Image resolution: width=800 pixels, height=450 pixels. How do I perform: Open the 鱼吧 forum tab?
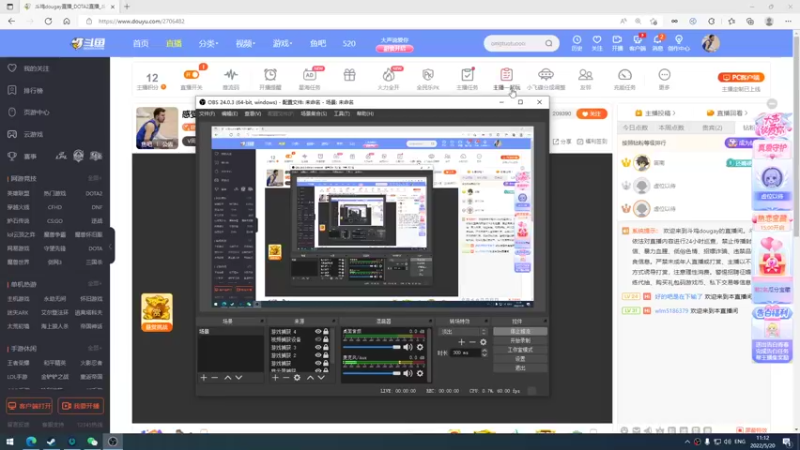tap(318, 43)
